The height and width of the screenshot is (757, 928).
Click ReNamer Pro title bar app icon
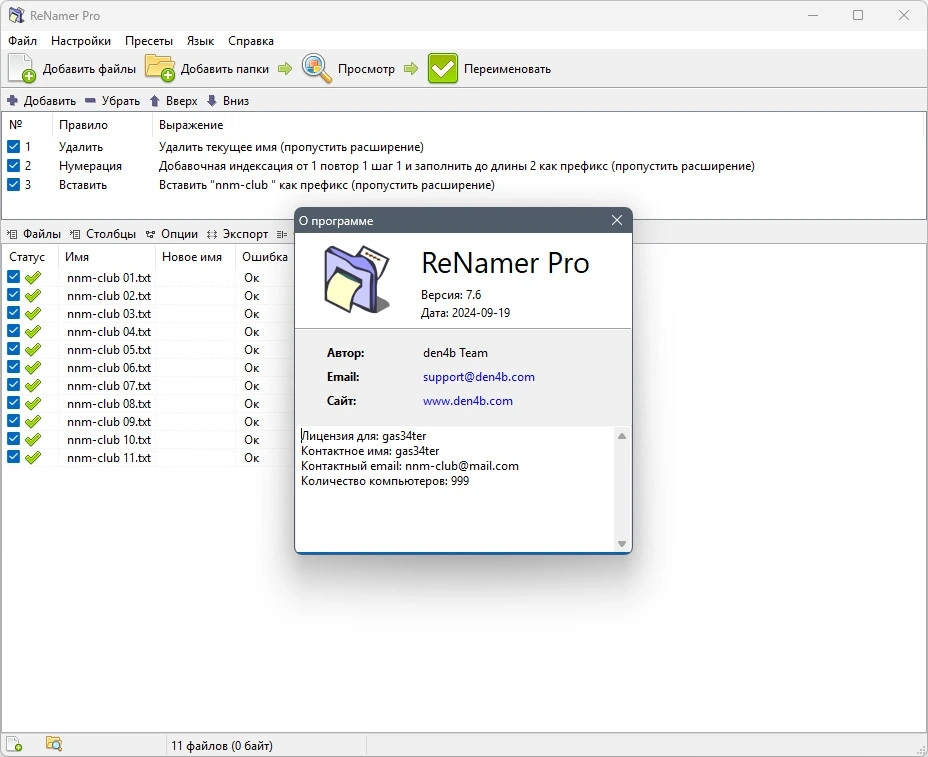17,15
